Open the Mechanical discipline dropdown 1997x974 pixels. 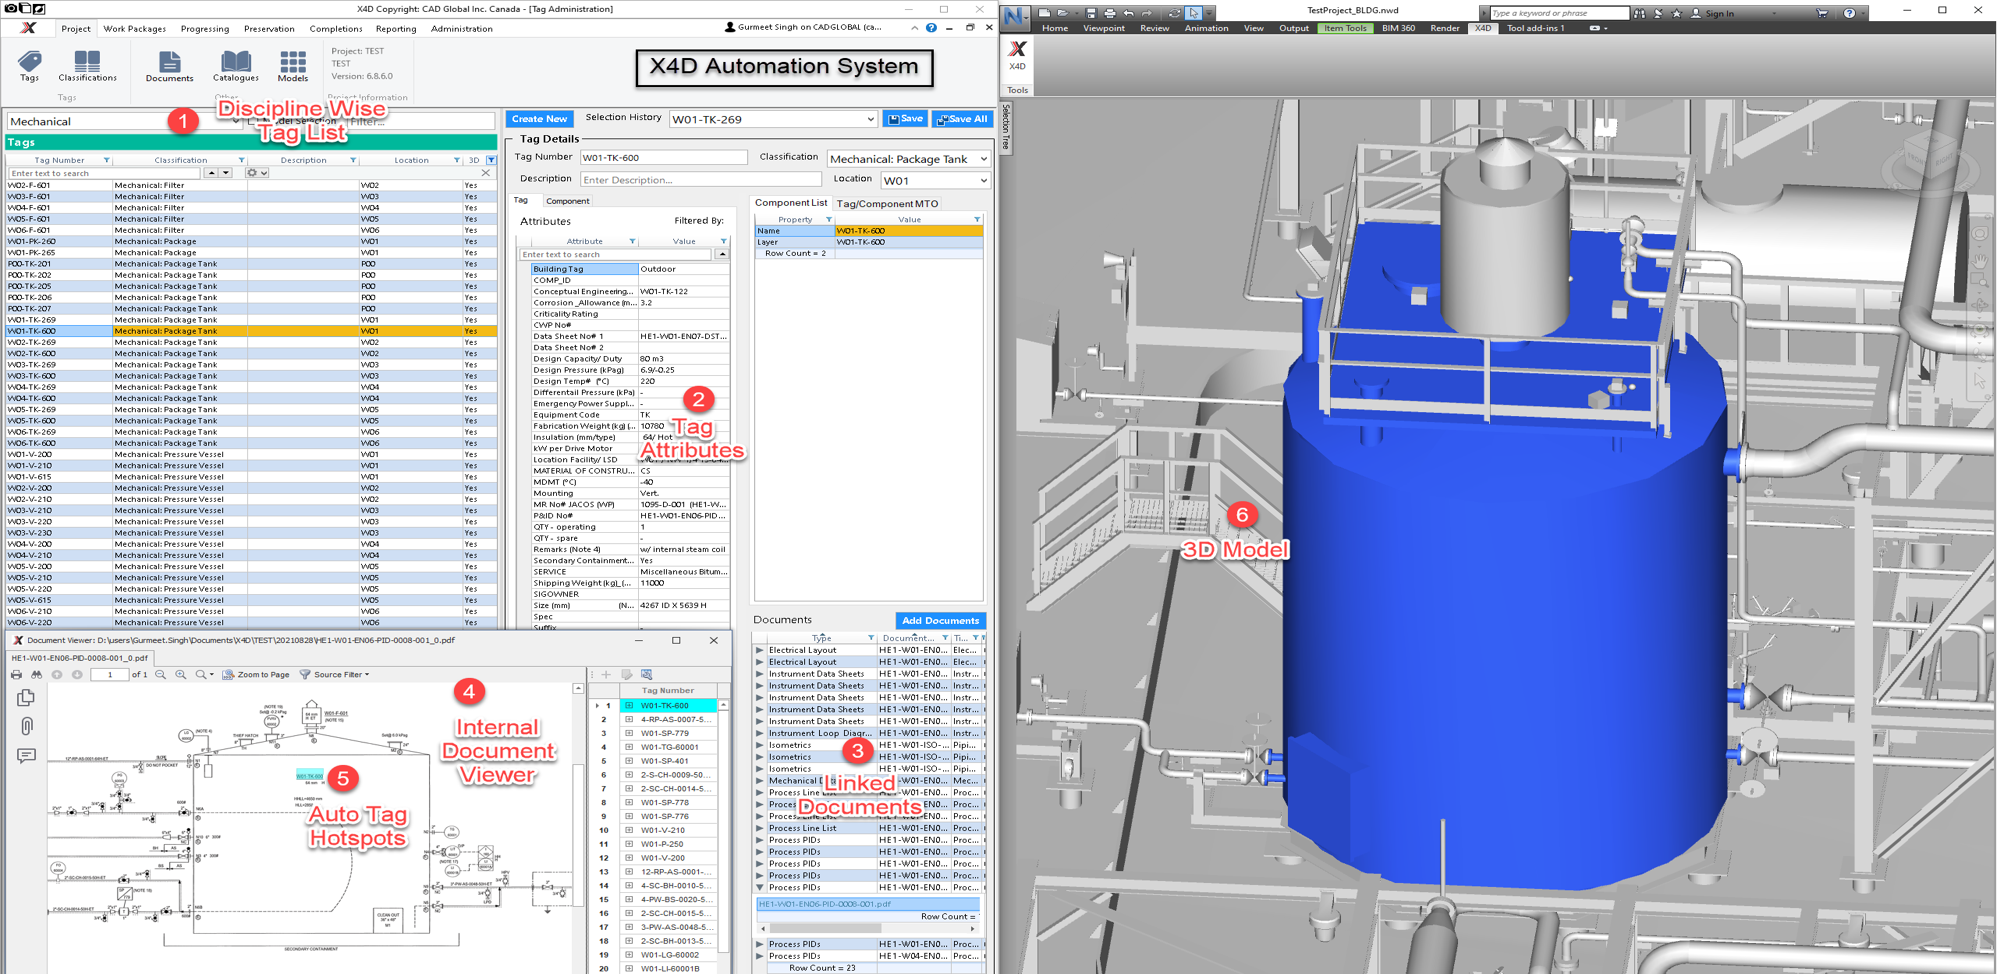pyautogui.click(x=236, y=121)
